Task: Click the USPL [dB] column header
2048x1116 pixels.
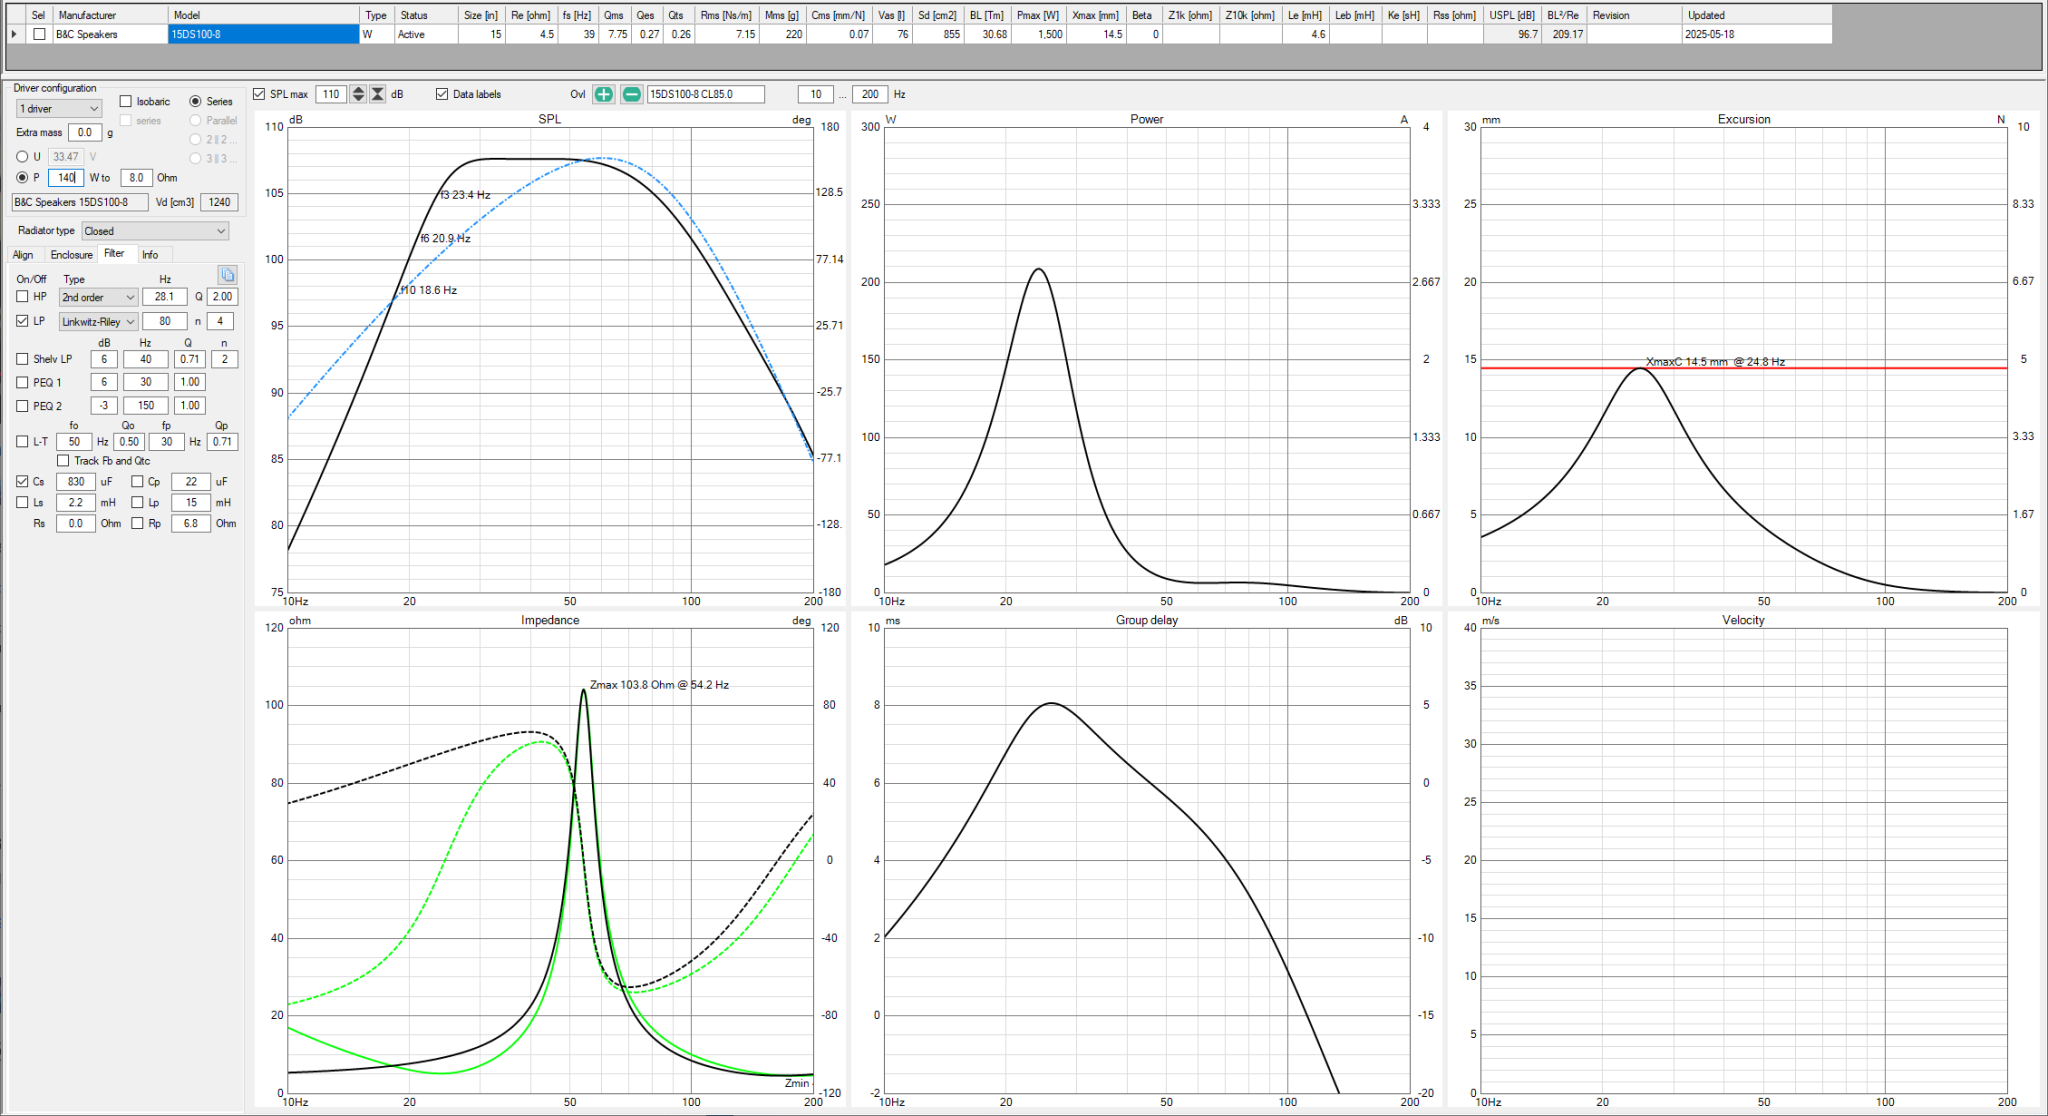Action: [x=1513, y=15]
